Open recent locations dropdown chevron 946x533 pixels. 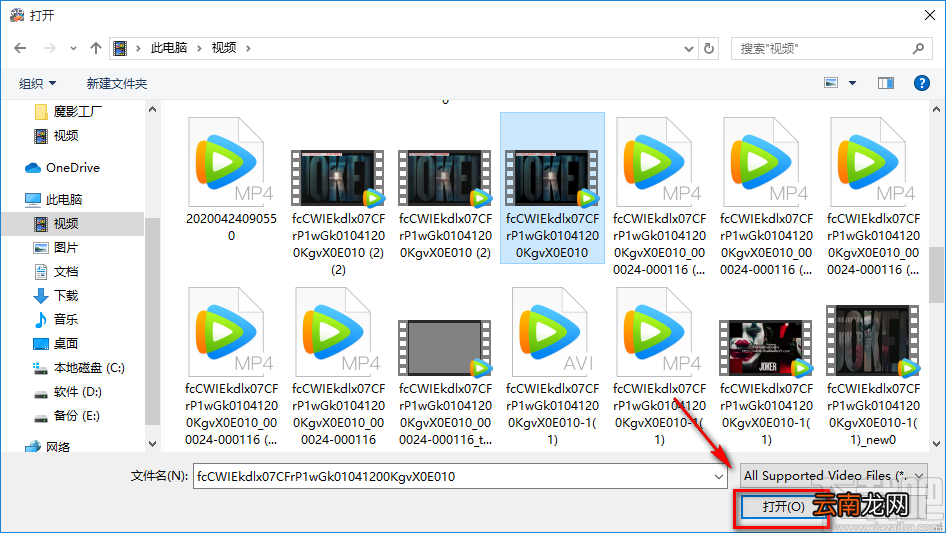pyautogui.click(x=73, y=48)
